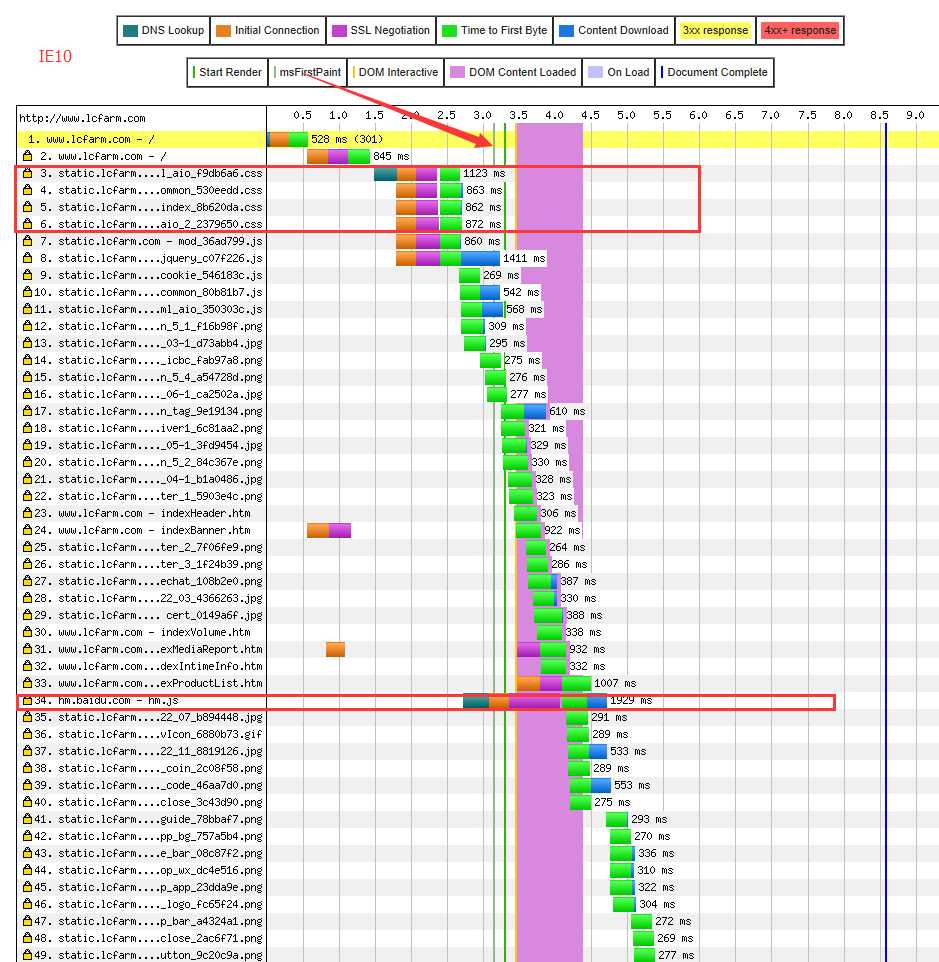Click the http://www.lcfarm.com header text

82,118
